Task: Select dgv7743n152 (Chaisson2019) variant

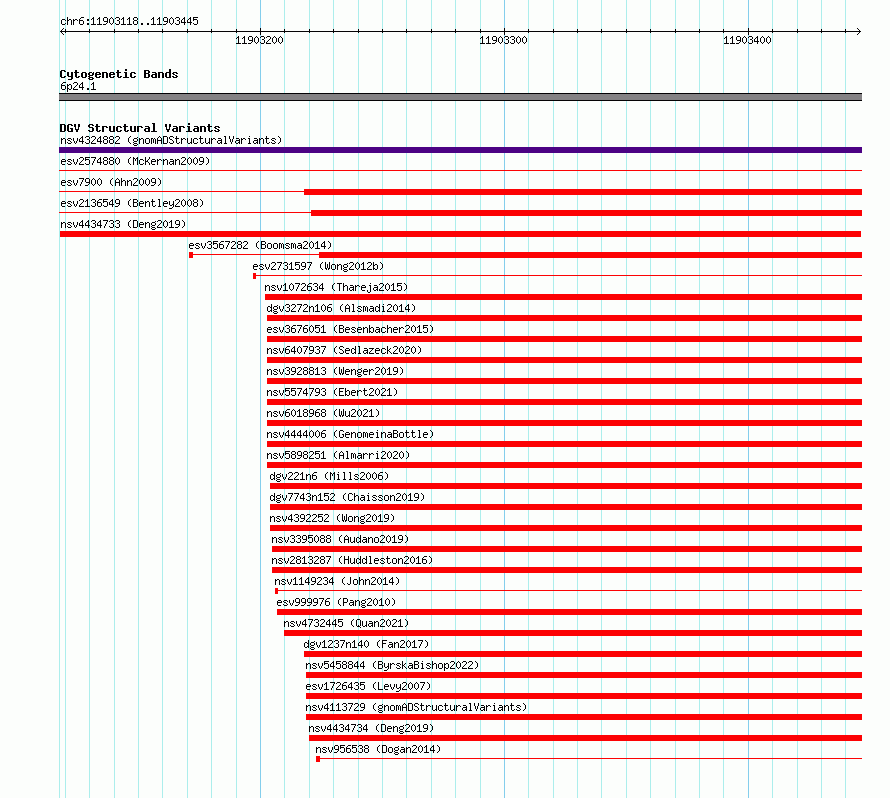Action: tap(347, 497)
